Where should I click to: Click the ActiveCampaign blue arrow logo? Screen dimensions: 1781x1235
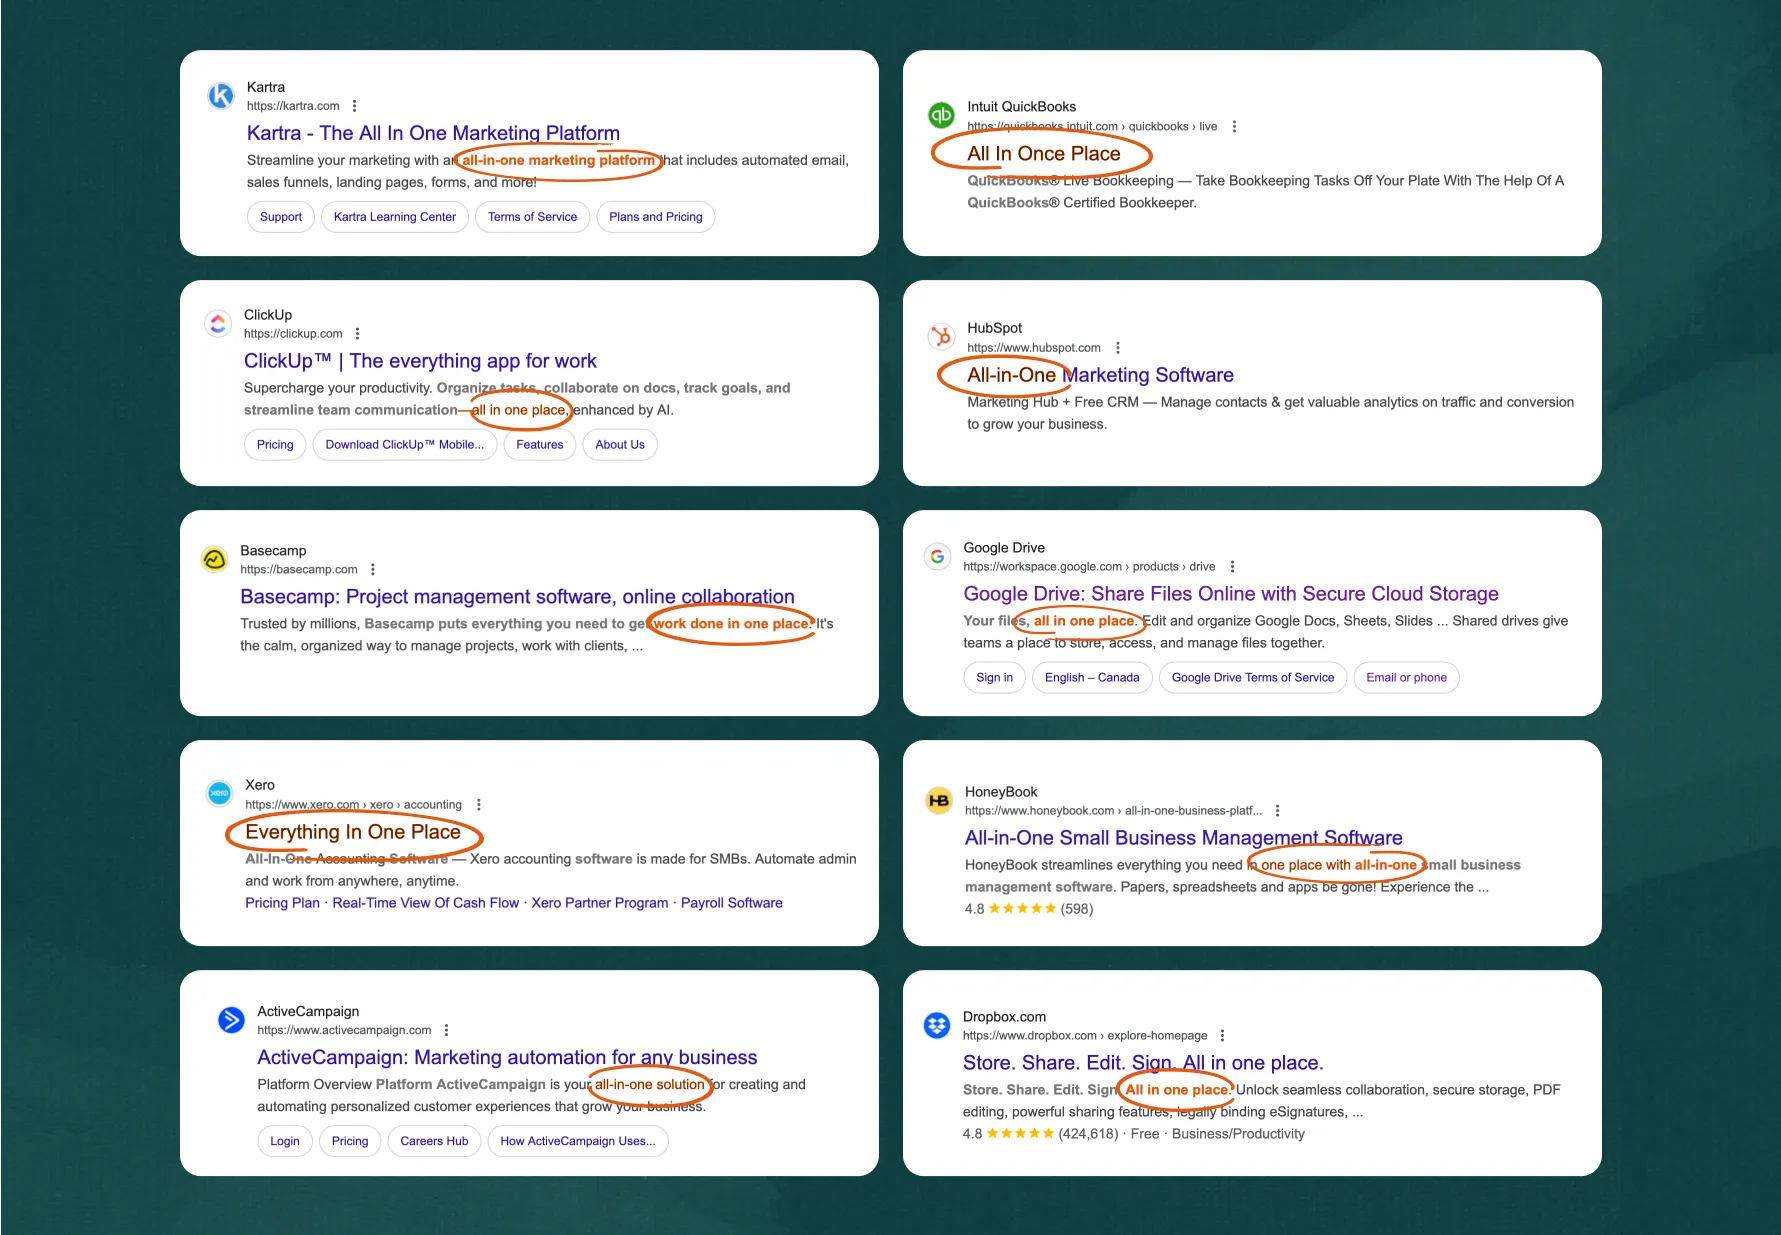pyautogui.click(x=231, y=1020)
